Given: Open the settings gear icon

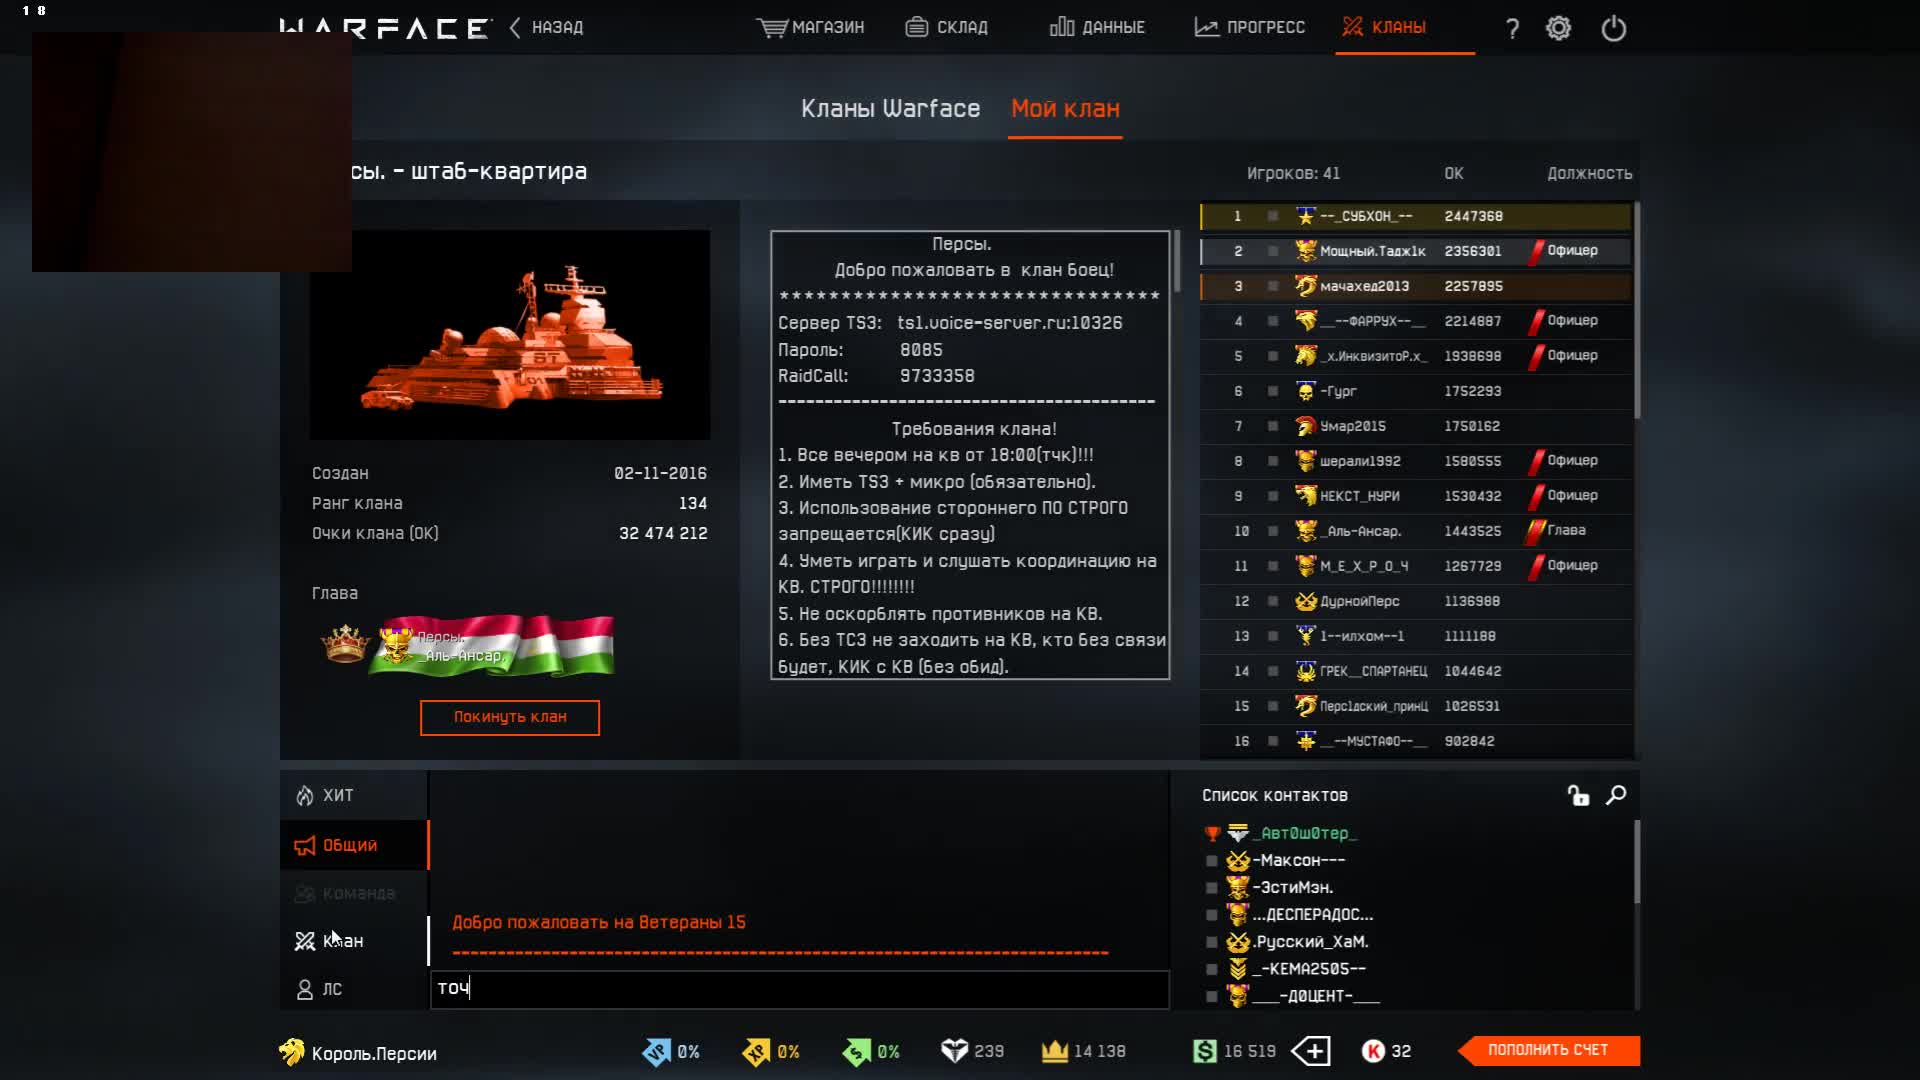Looking at the screenshot, I should coord(1558,28).
